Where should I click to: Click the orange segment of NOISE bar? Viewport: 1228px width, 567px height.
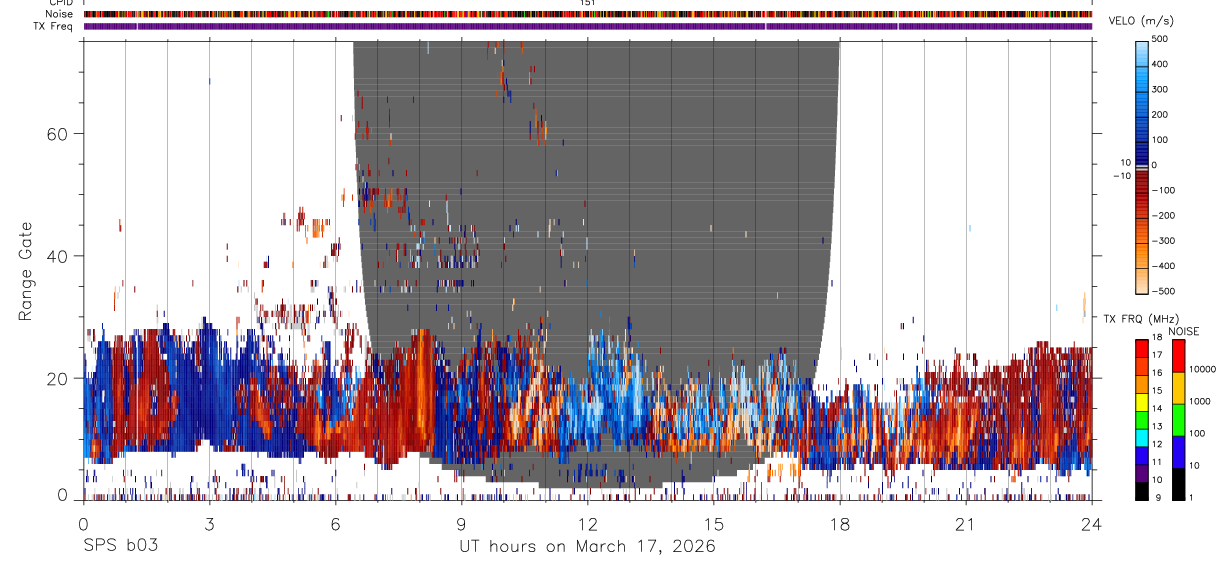click(1178, 387)
